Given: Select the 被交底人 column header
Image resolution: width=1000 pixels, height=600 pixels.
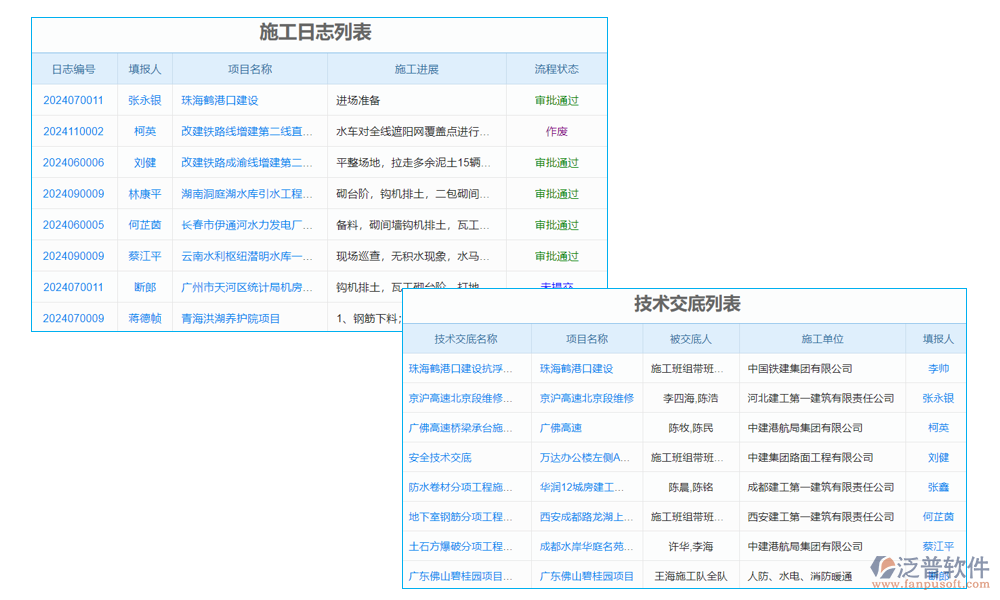Looking at the screenshot, I should pyautogui.click(x=691, y=338).
